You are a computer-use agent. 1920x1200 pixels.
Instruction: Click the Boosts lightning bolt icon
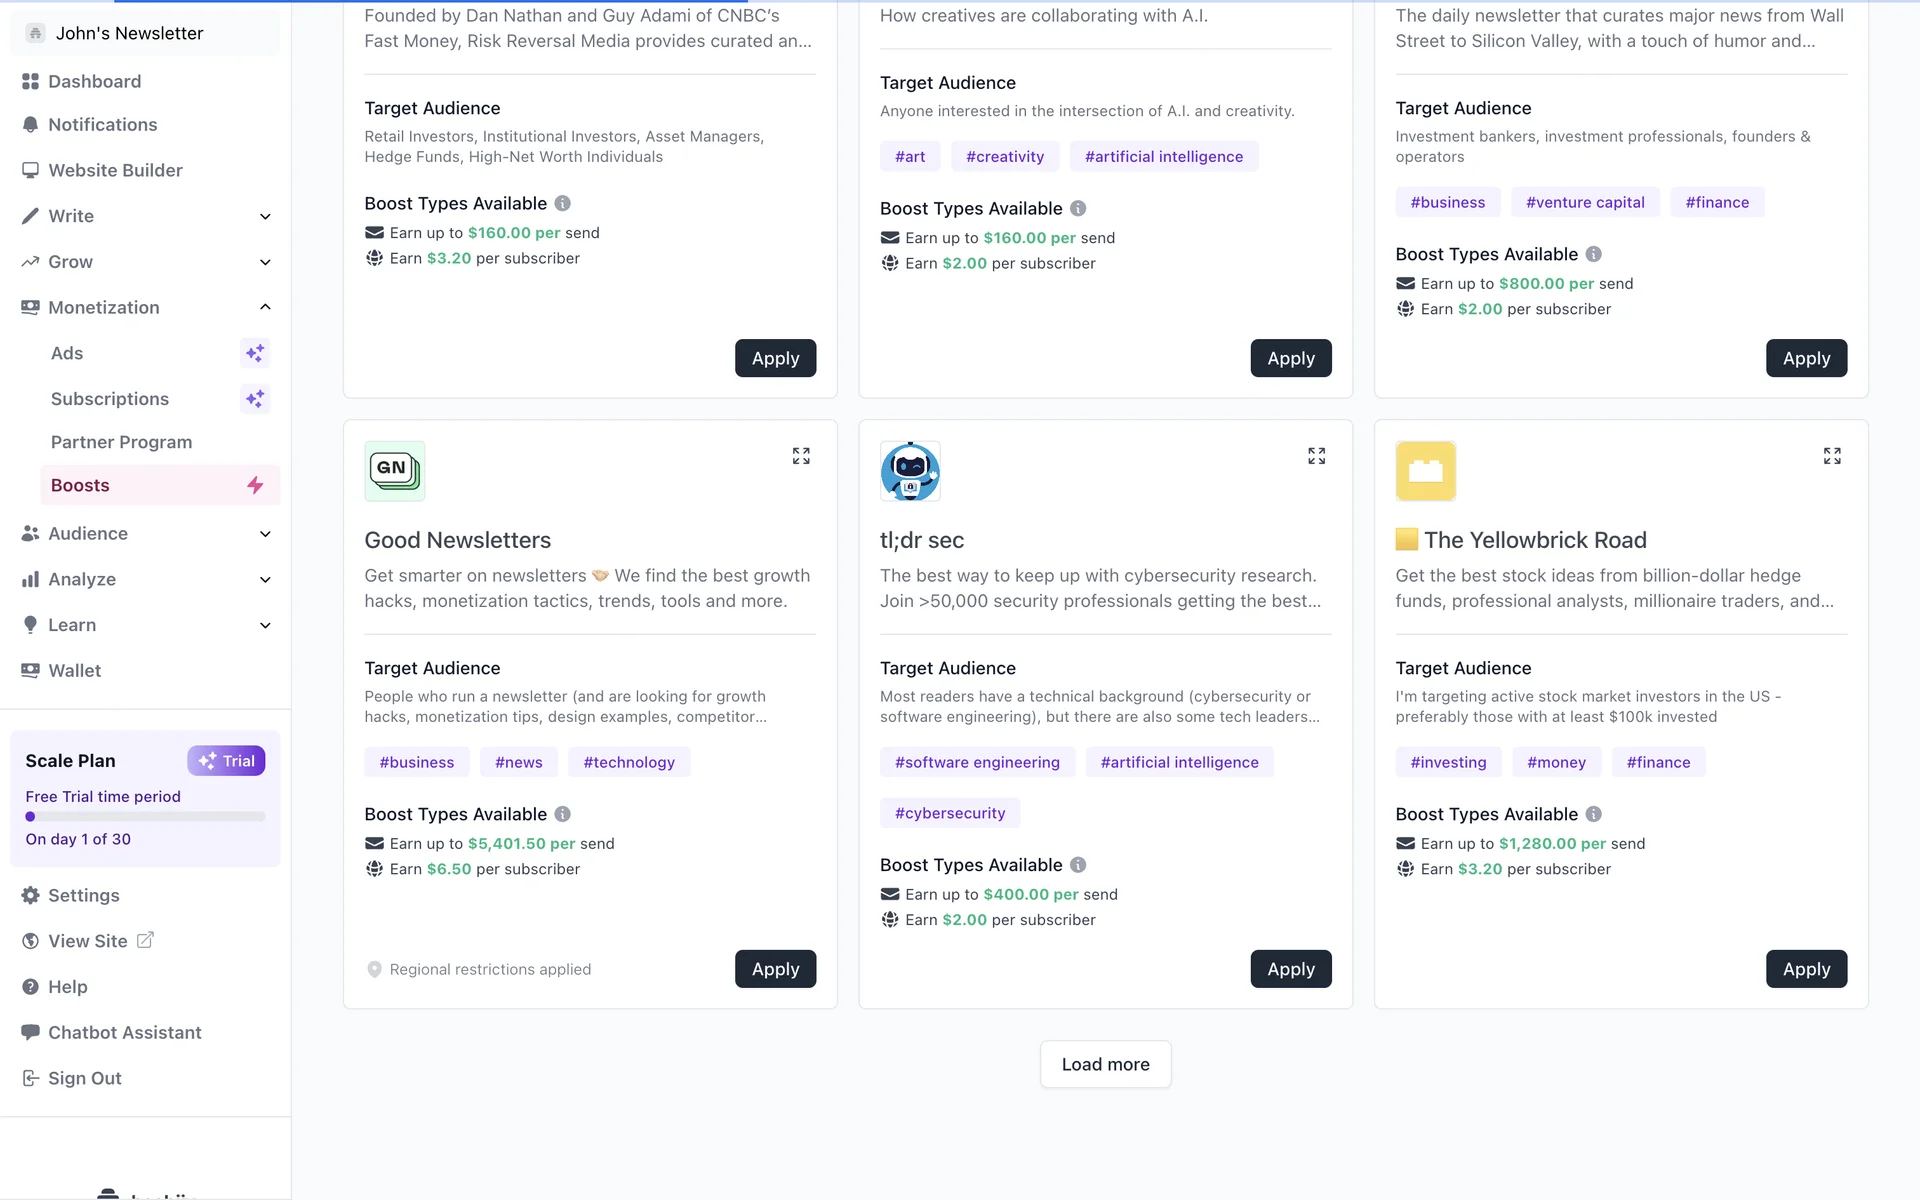coord(255,485)
